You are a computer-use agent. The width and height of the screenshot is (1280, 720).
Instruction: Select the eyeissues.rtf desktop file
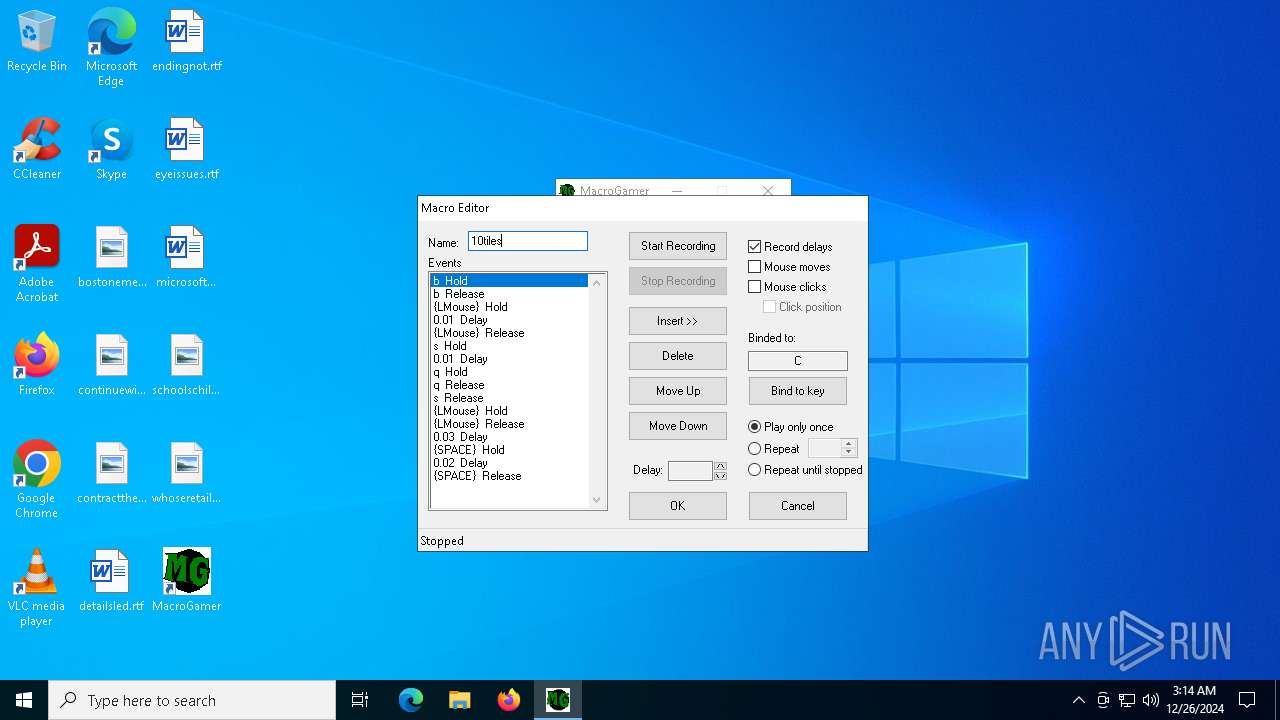tap(187, 150)
